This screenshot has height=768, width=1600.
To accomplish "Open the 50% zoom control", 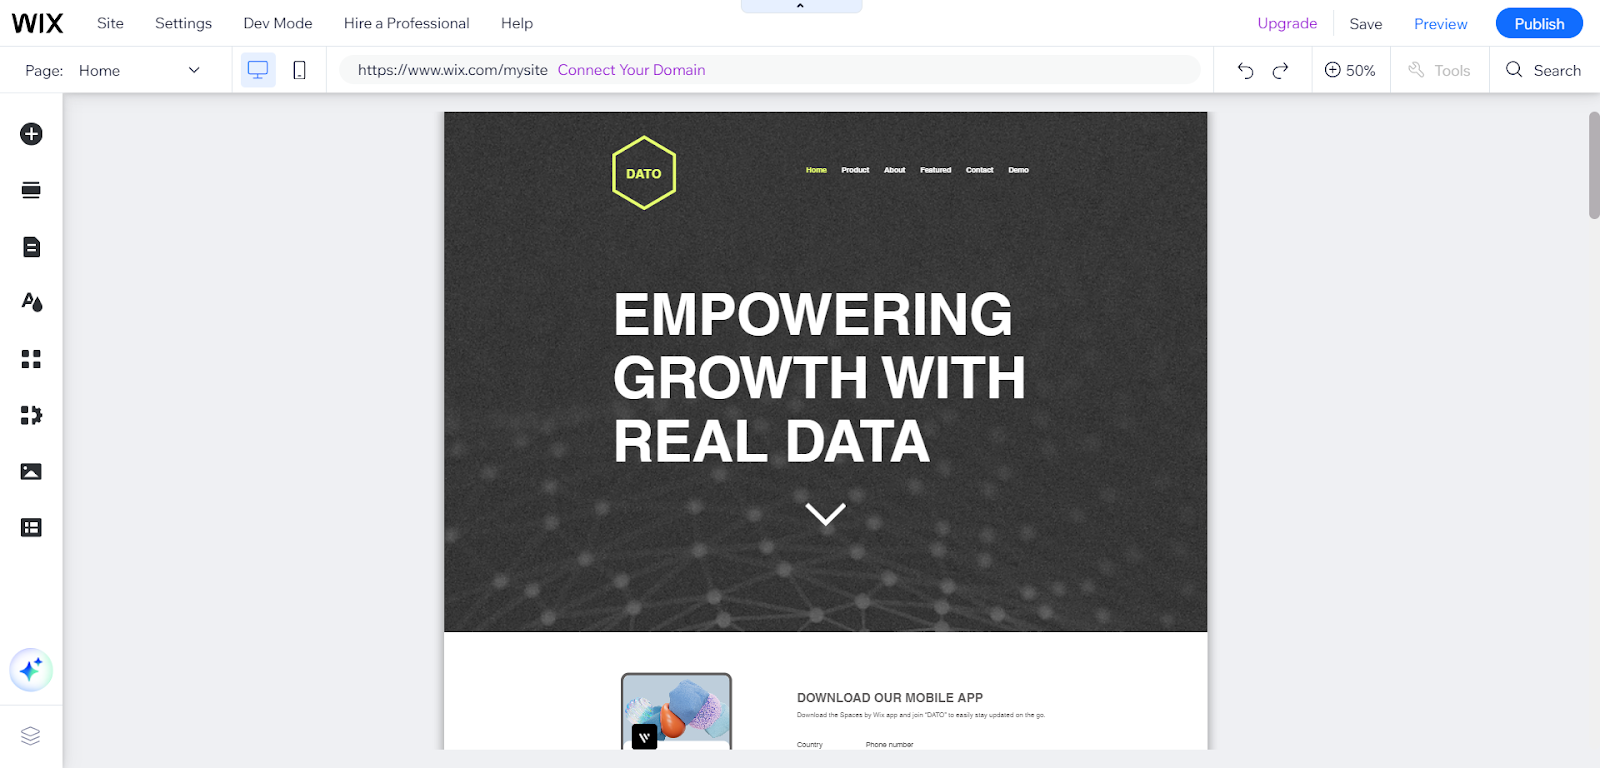I will tap(1350, 70).
